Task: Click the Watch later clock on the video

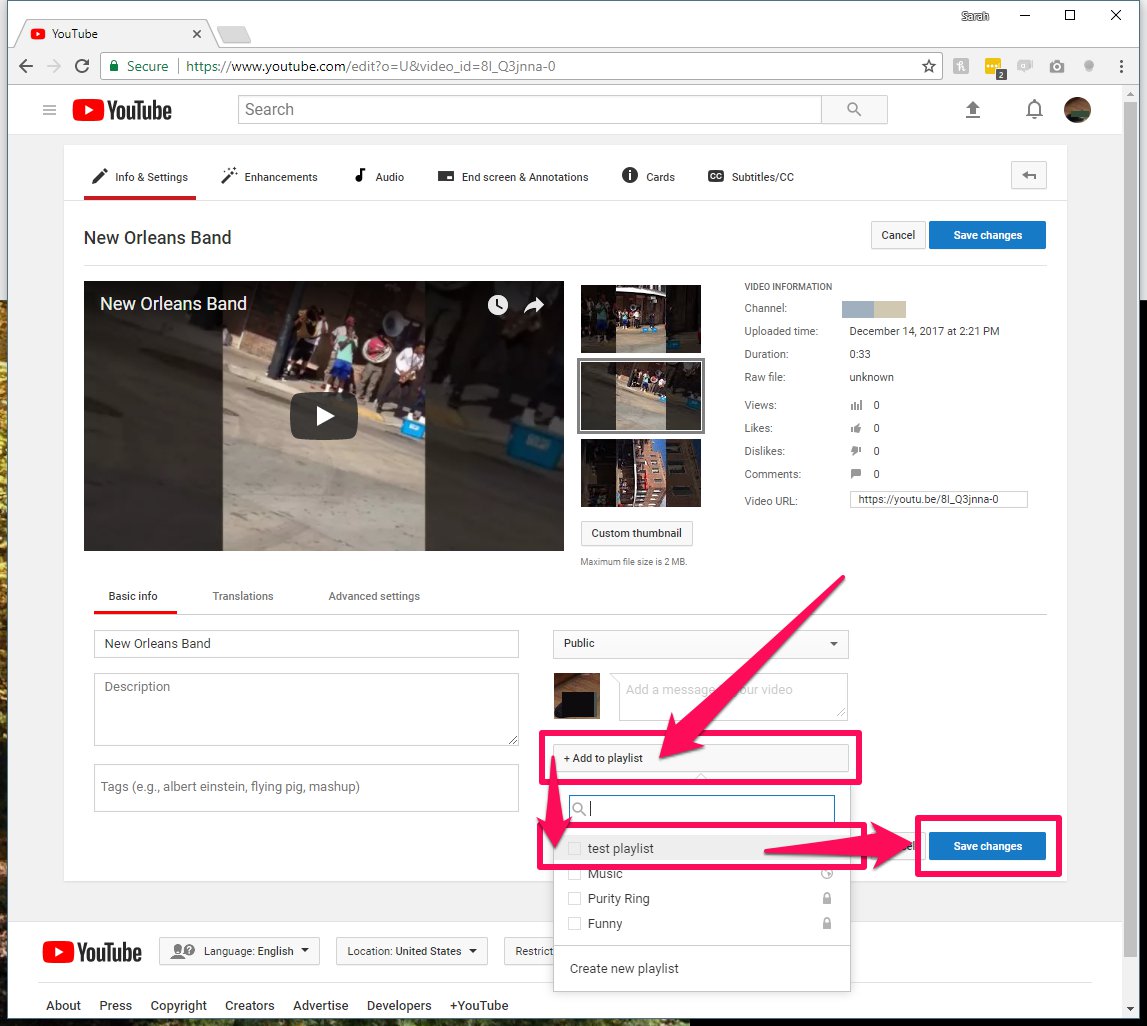Action: 497,305
